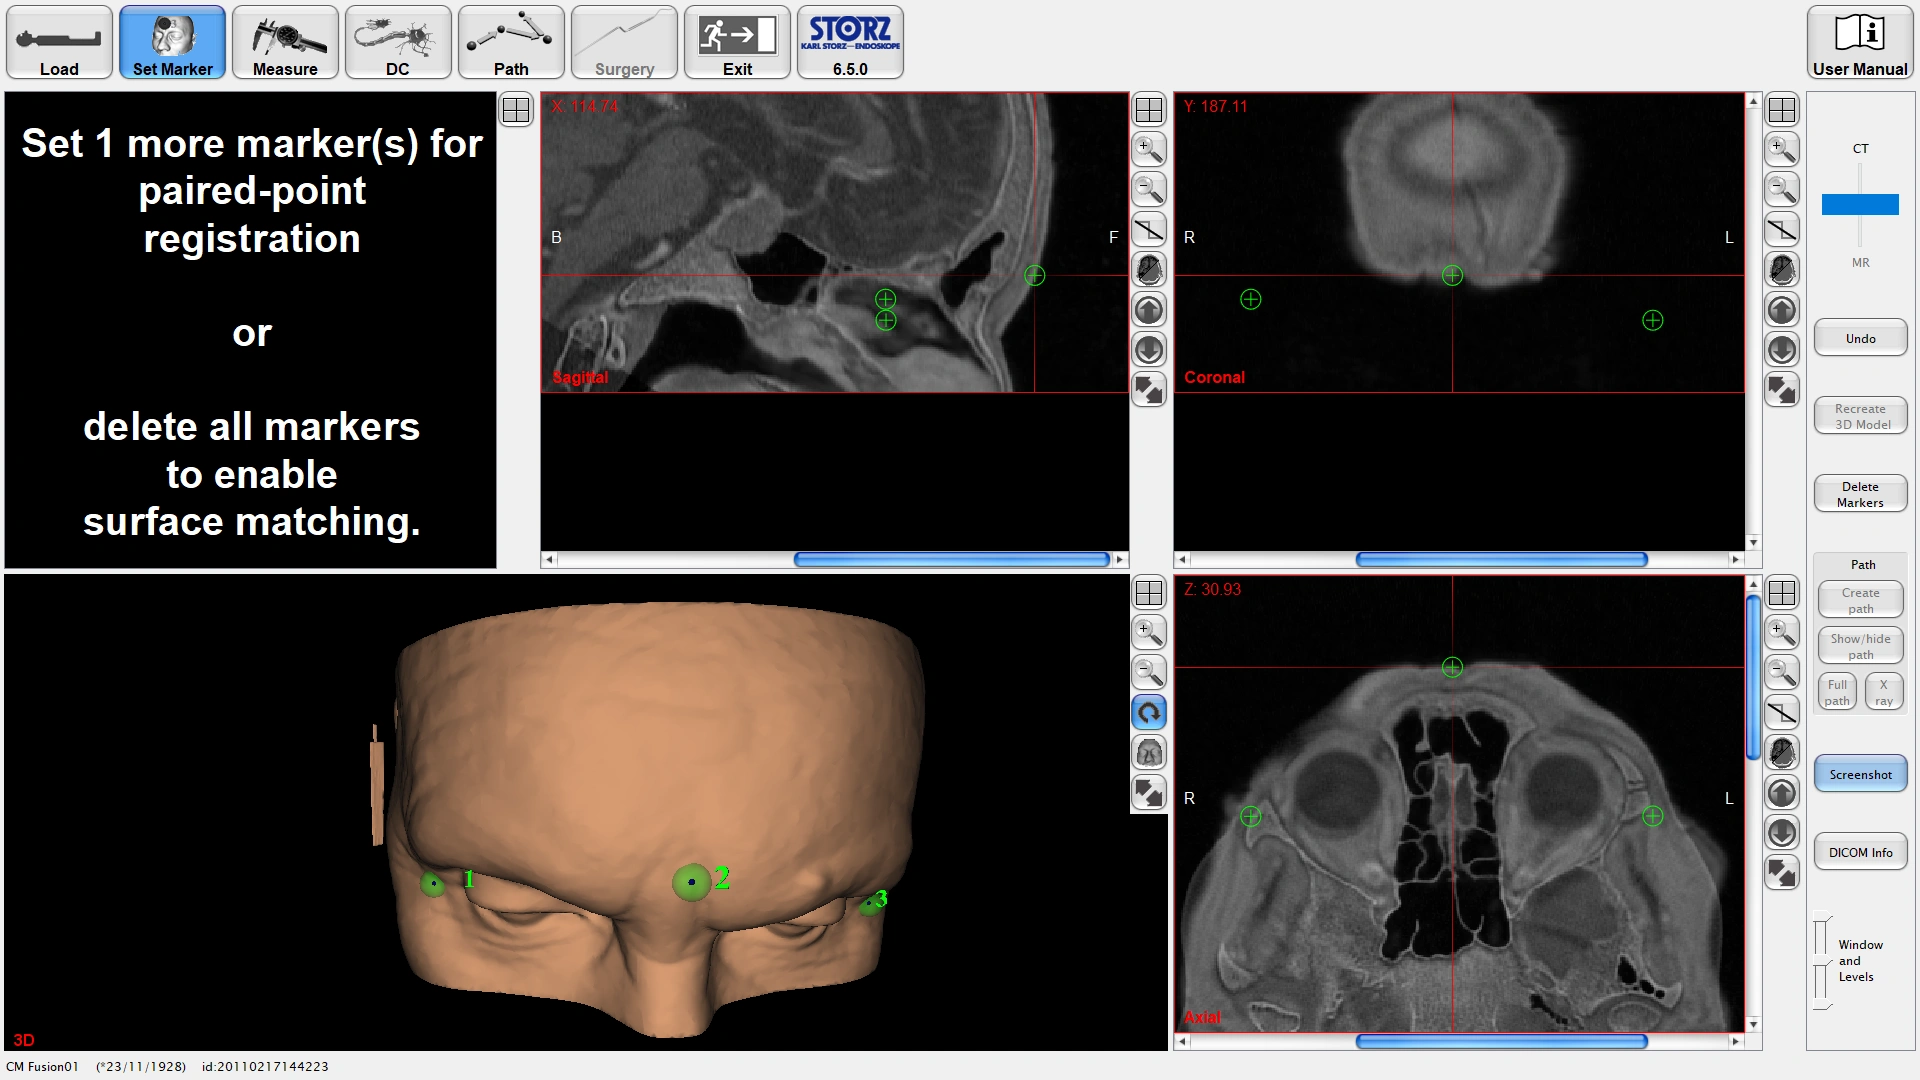1920x1080 pixels.
Task: Switch to the Path tab
Action: click(511, 42)
